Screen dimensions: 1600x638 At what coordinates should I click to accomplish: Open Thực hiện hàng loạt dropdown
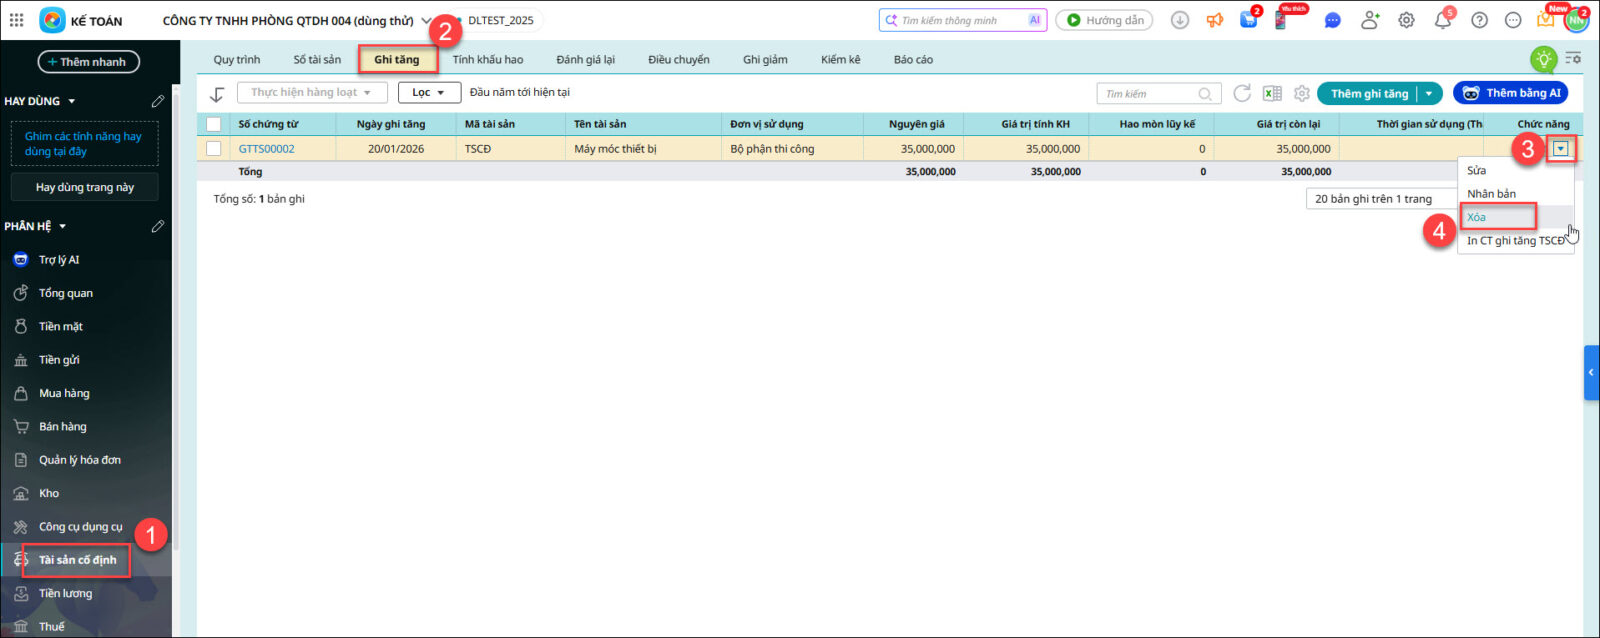tap(310, 93)
